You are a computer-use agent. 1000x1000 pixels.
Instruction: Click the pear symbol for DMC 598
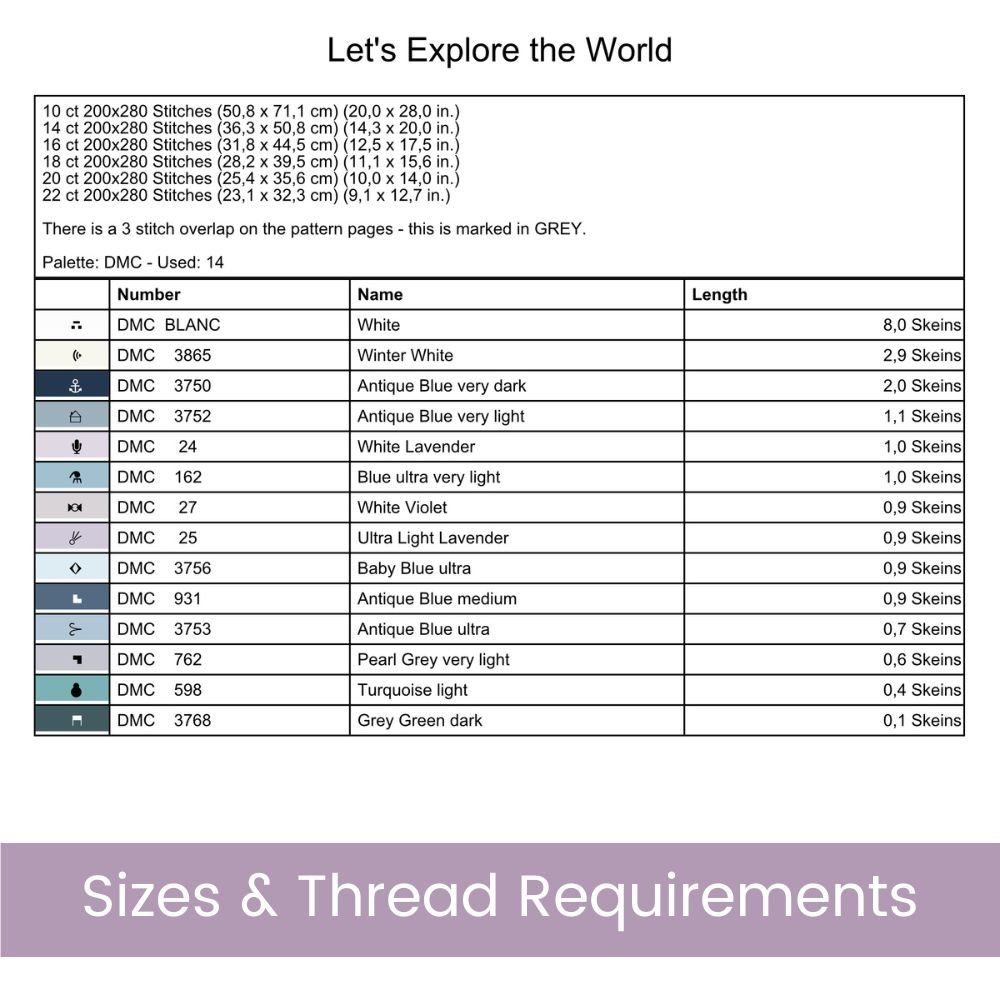point(76,690)
